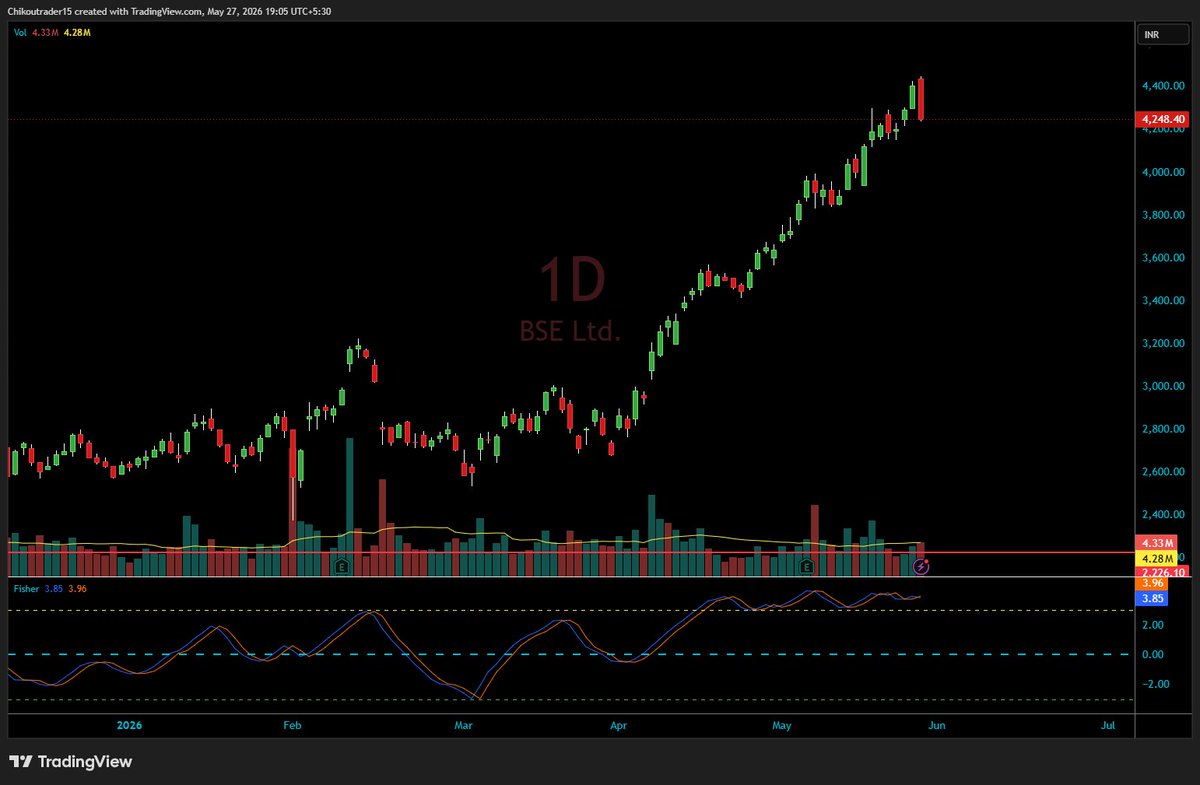Click the 2,400.00 price axis label

pyautogui.click(x=1165, y=514)
